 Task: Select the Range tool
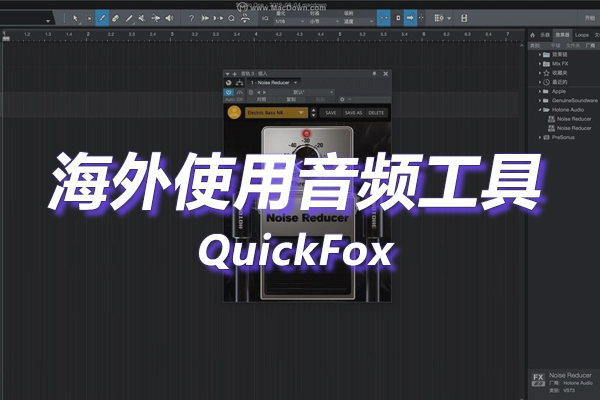89,18
